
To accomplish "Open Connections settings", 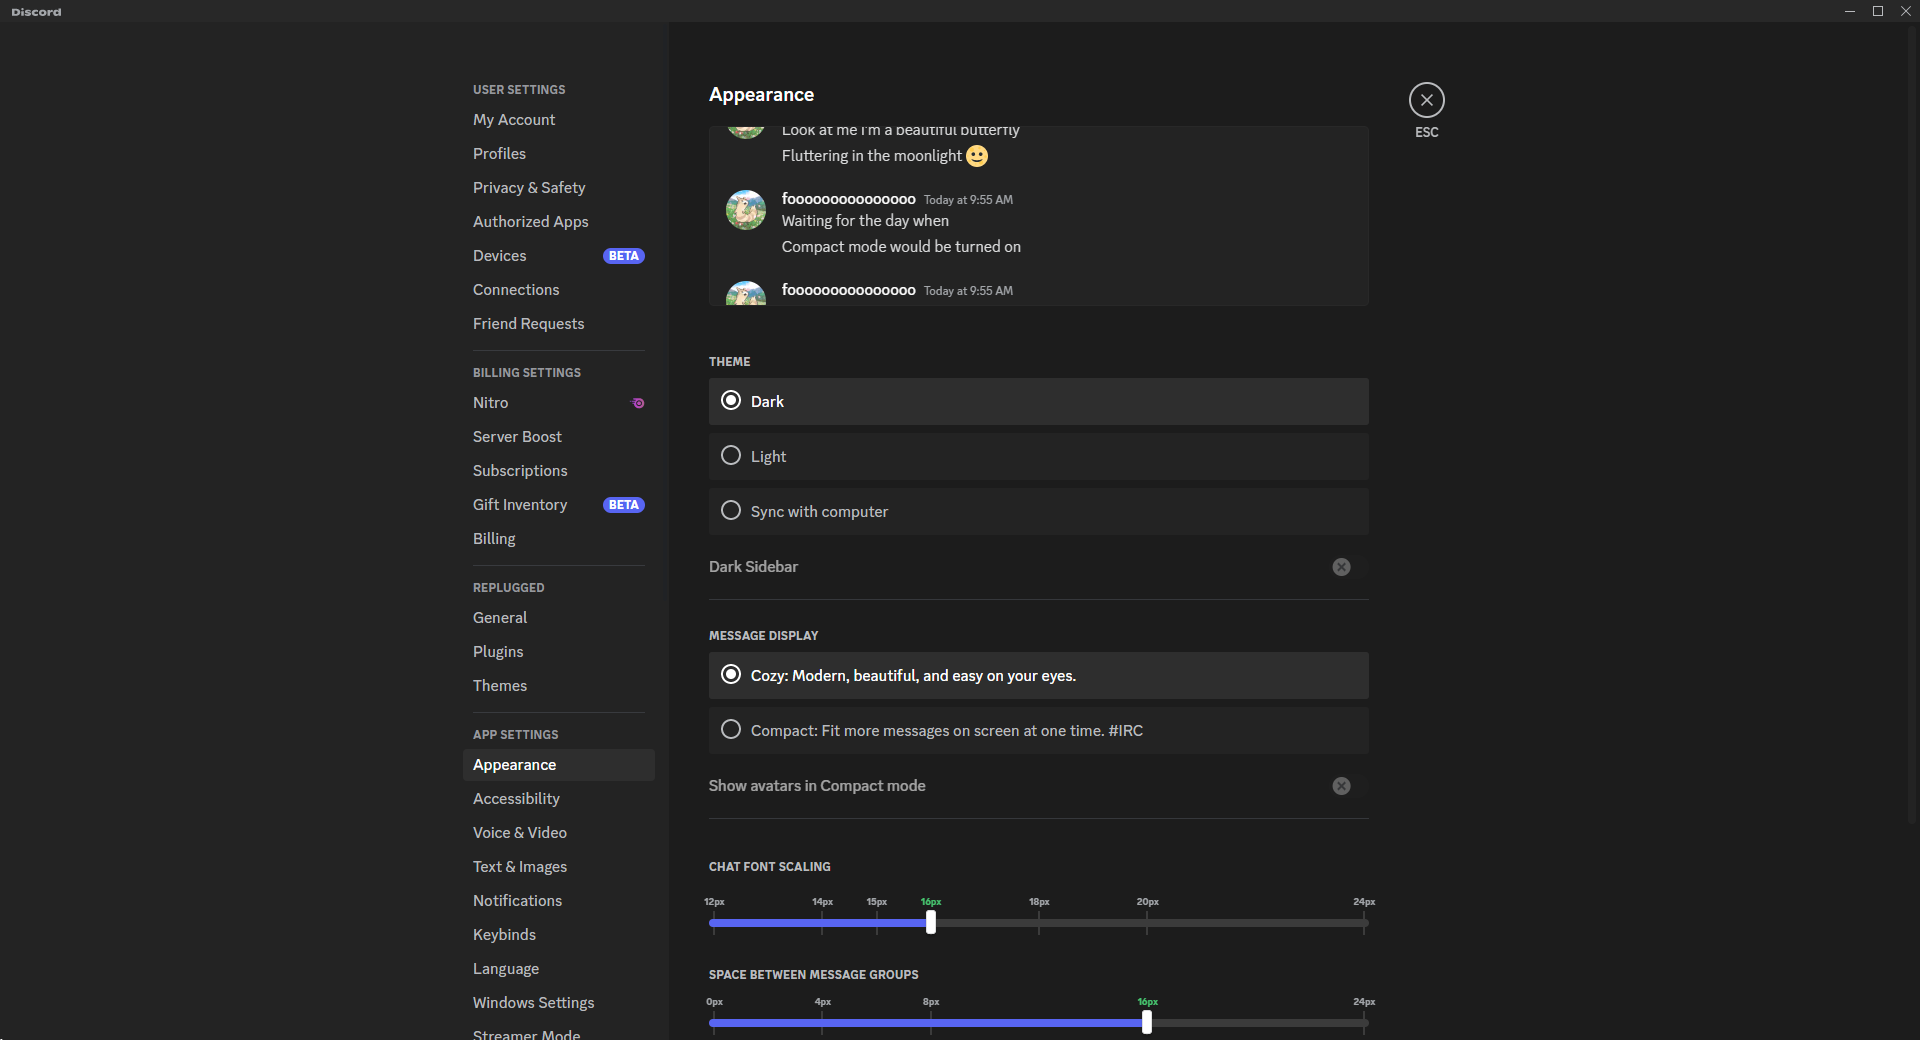I will pos(558,290).
